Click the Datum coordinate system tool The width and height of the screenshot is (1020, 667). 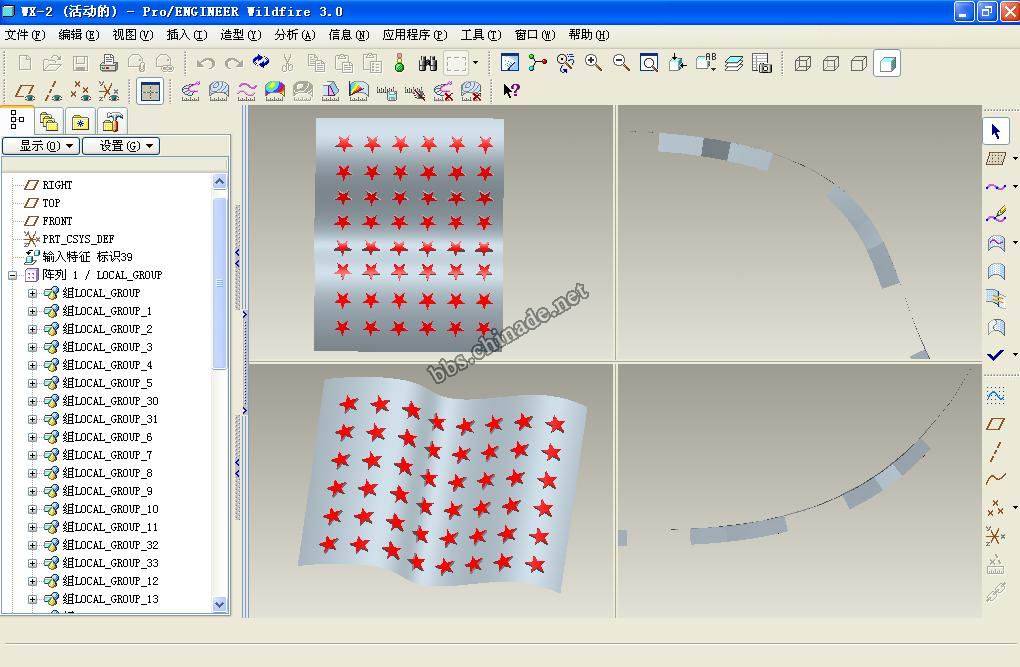(x=995, y=536)
